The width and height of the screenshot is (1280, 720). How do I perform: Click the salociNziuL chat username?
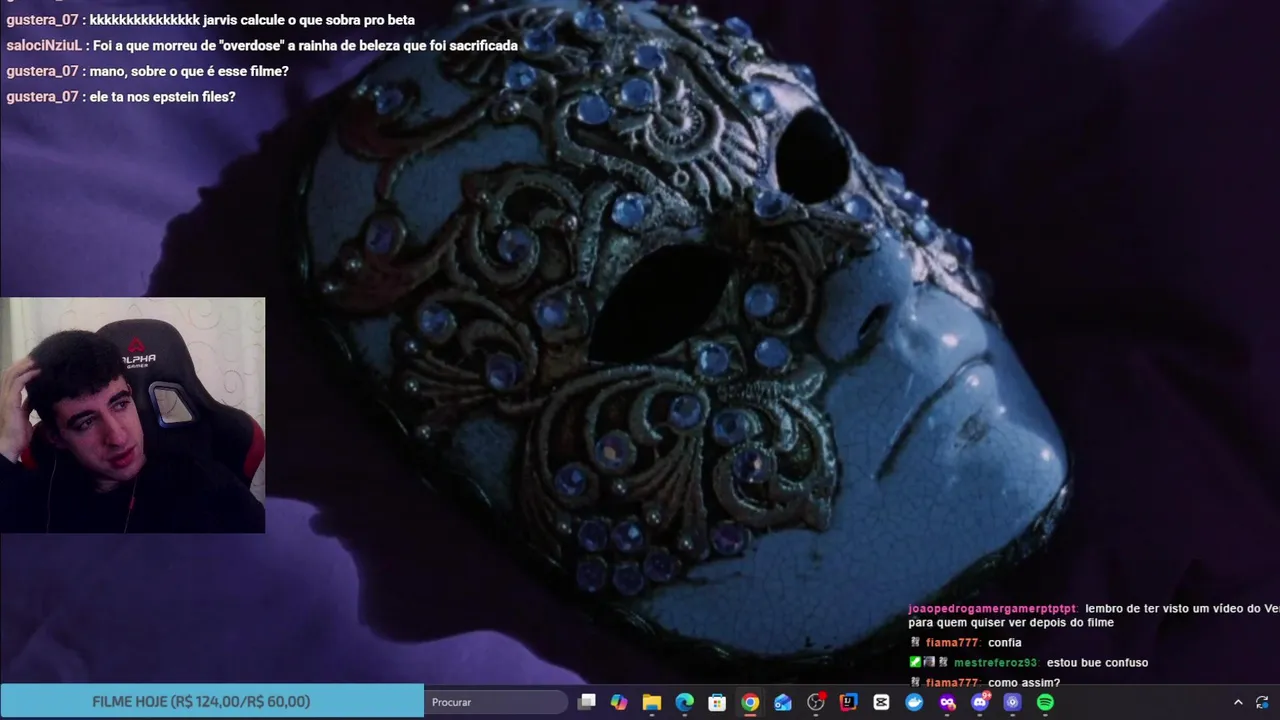[x=44, y=46]
